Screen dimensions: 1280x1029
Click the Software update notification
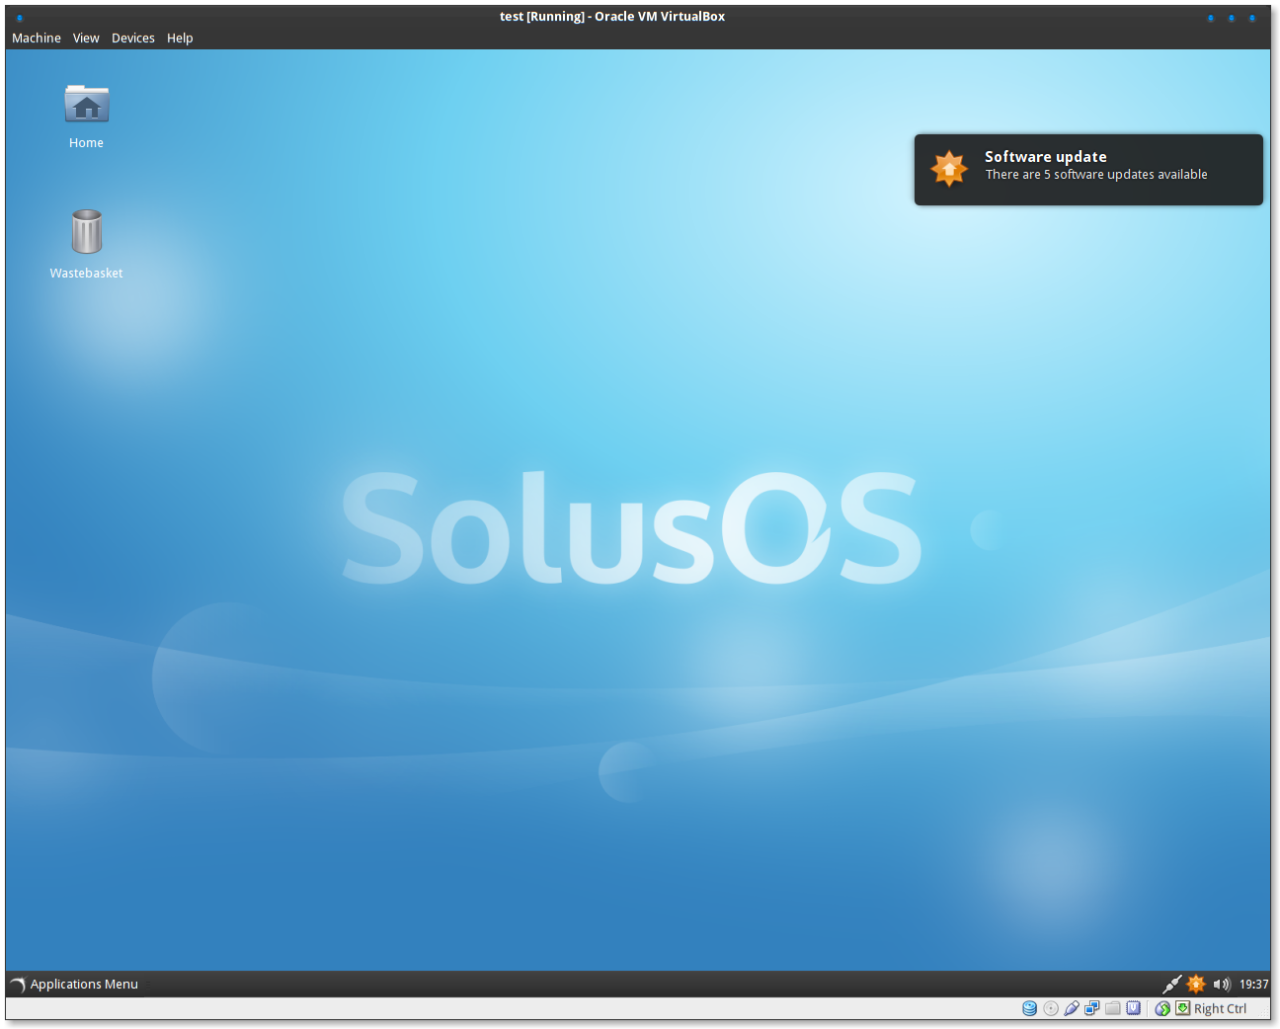1088,170
